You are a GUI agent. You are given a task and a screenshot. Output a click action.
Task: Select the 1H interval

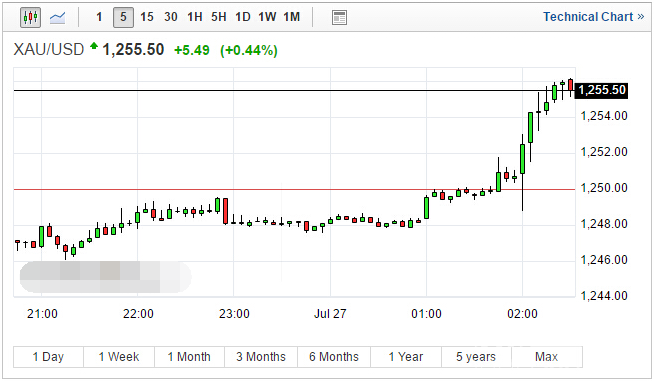click(x=195, y=17)
